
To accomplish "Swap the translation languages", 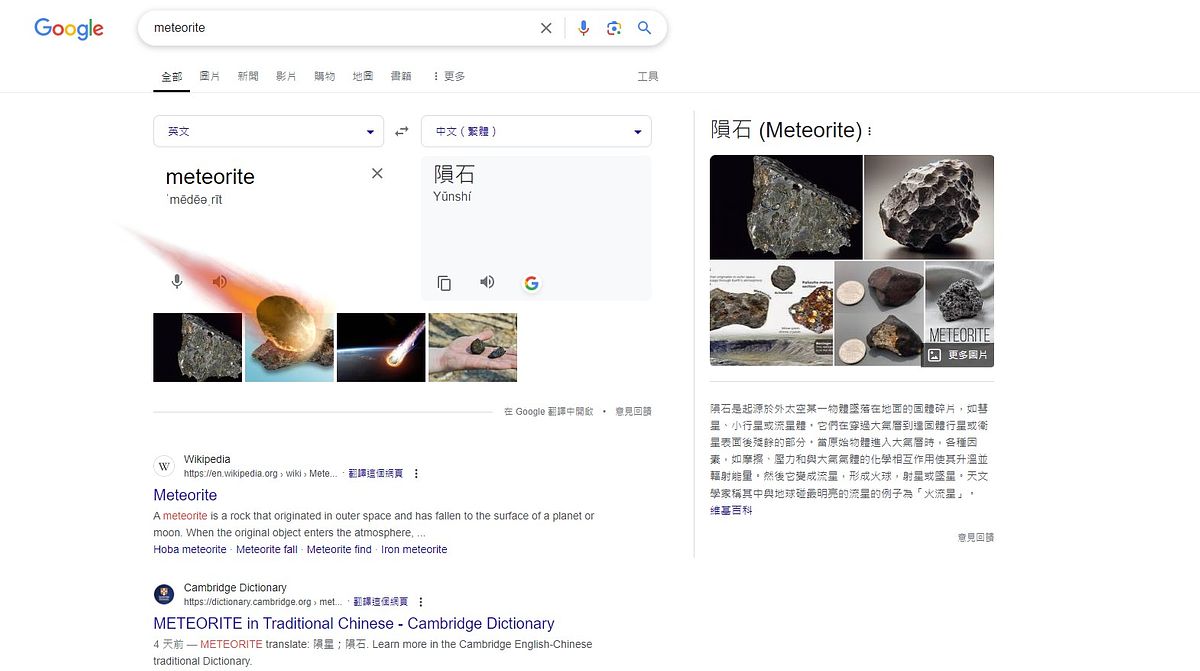I will point(402,131).
